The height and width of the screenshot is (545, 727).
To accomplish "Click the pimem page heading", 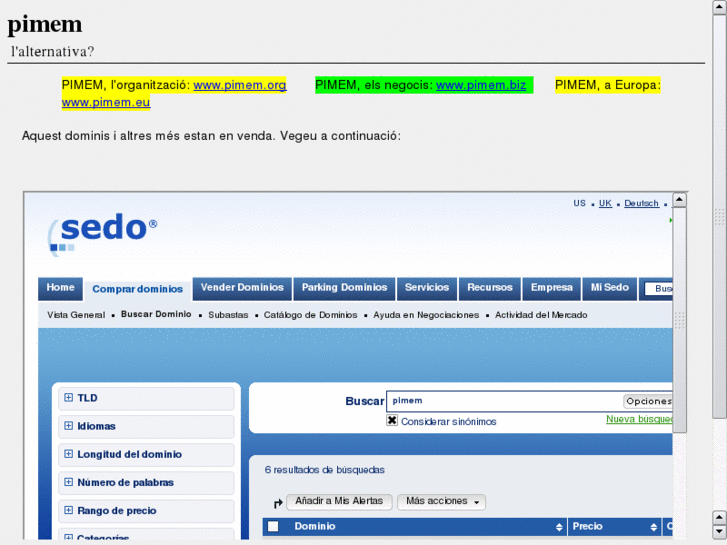I will [x=45, y=24].
